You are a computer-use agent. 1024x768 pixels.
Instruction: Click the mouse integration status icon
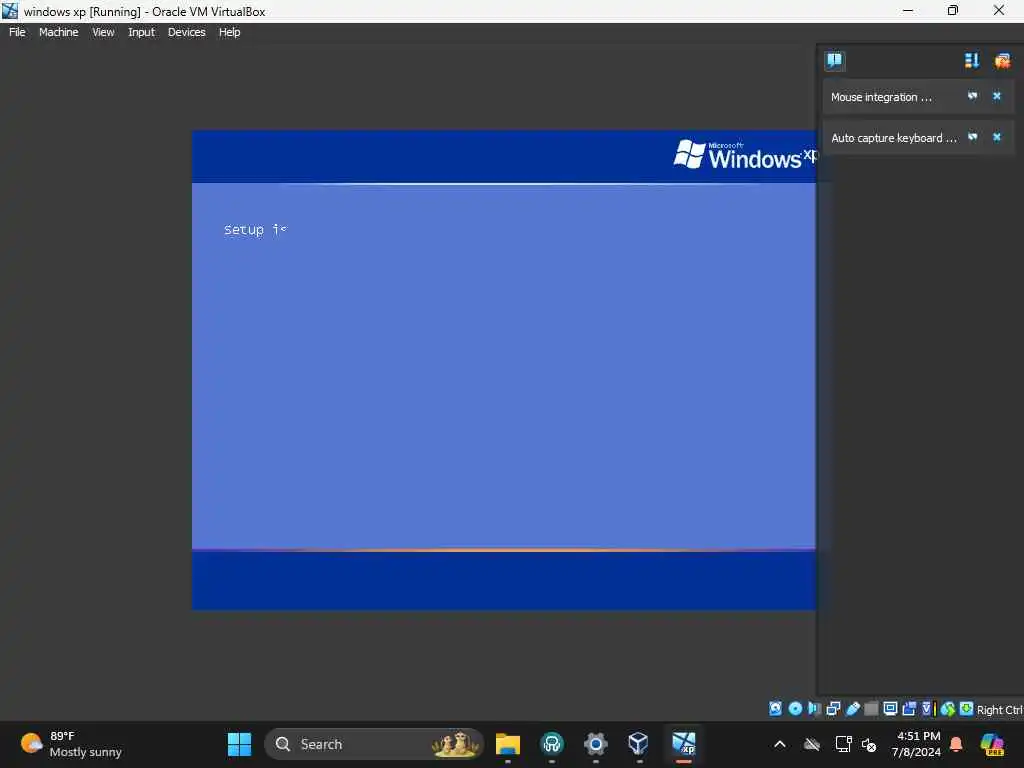click(948, 709)
